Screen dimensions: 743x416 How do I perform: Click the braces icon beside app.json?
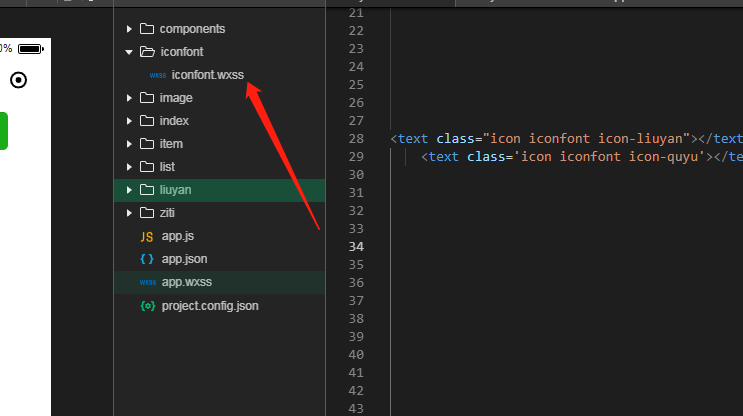[x=147, y=259]
